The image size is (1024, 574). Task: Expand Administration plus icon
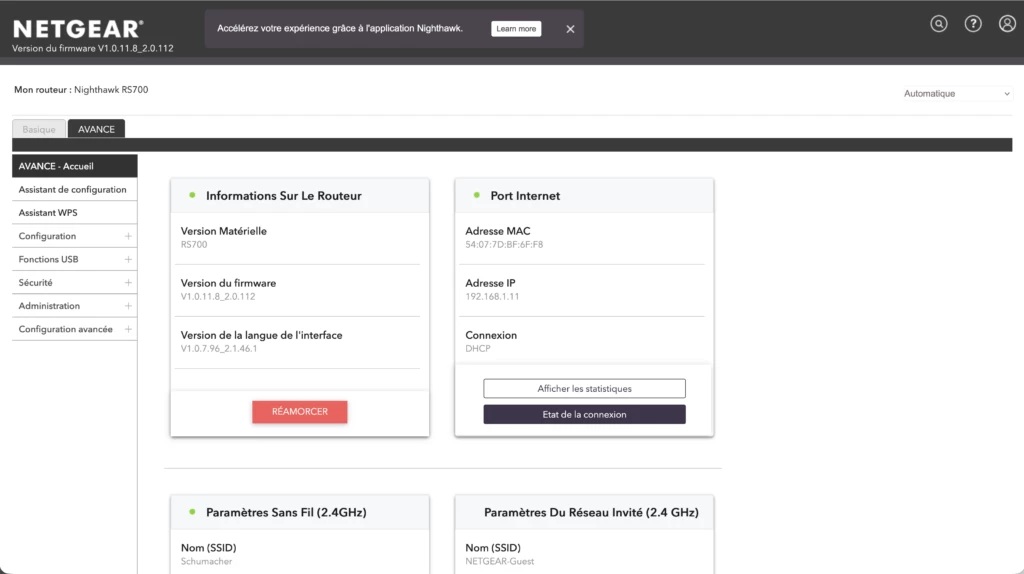[x=128, y=306]
